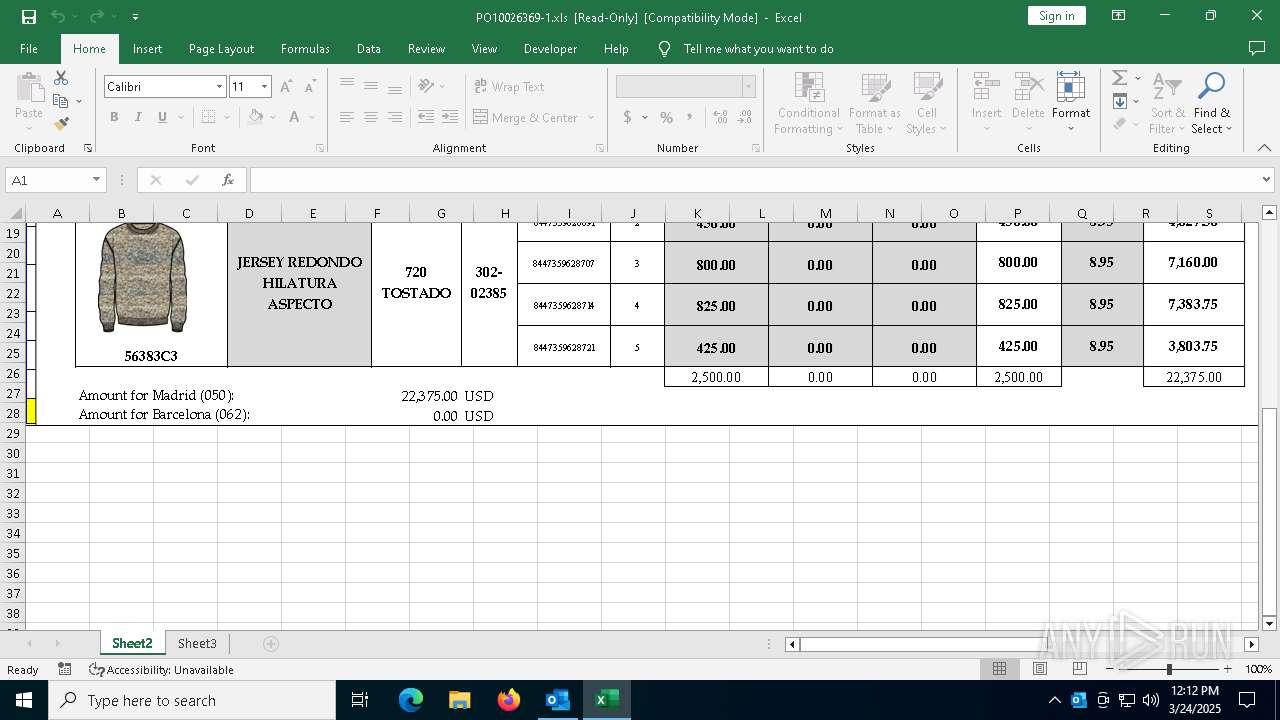Click the Save icon in title bar
Image resolution: width=1280 pixels, height=720 pixels.
pyautogui.click(x=29, y=16)
